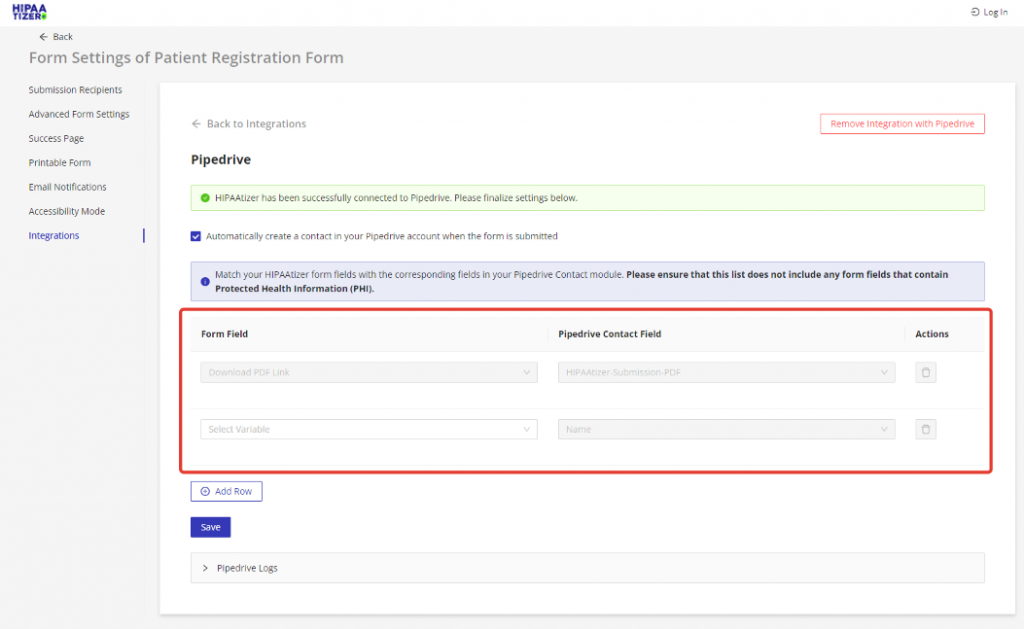Go Back to the previous page

pyautogui.click(x=56, y=37)
